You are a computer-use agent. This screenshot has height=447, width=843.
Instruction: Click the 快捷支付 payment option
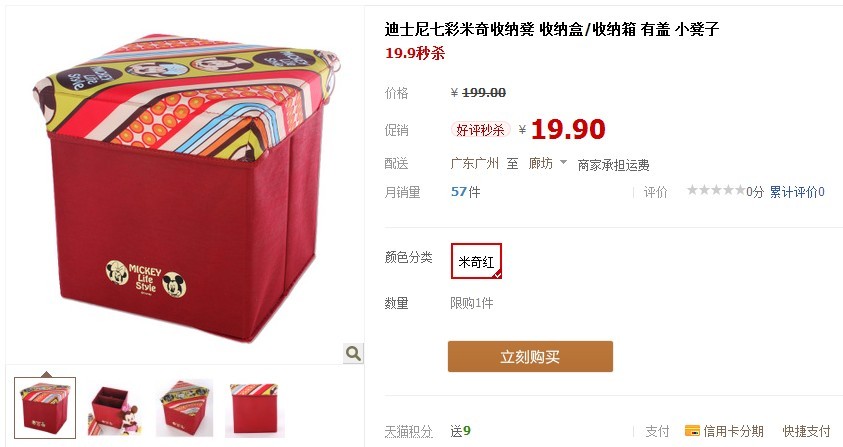pos(806,431)
